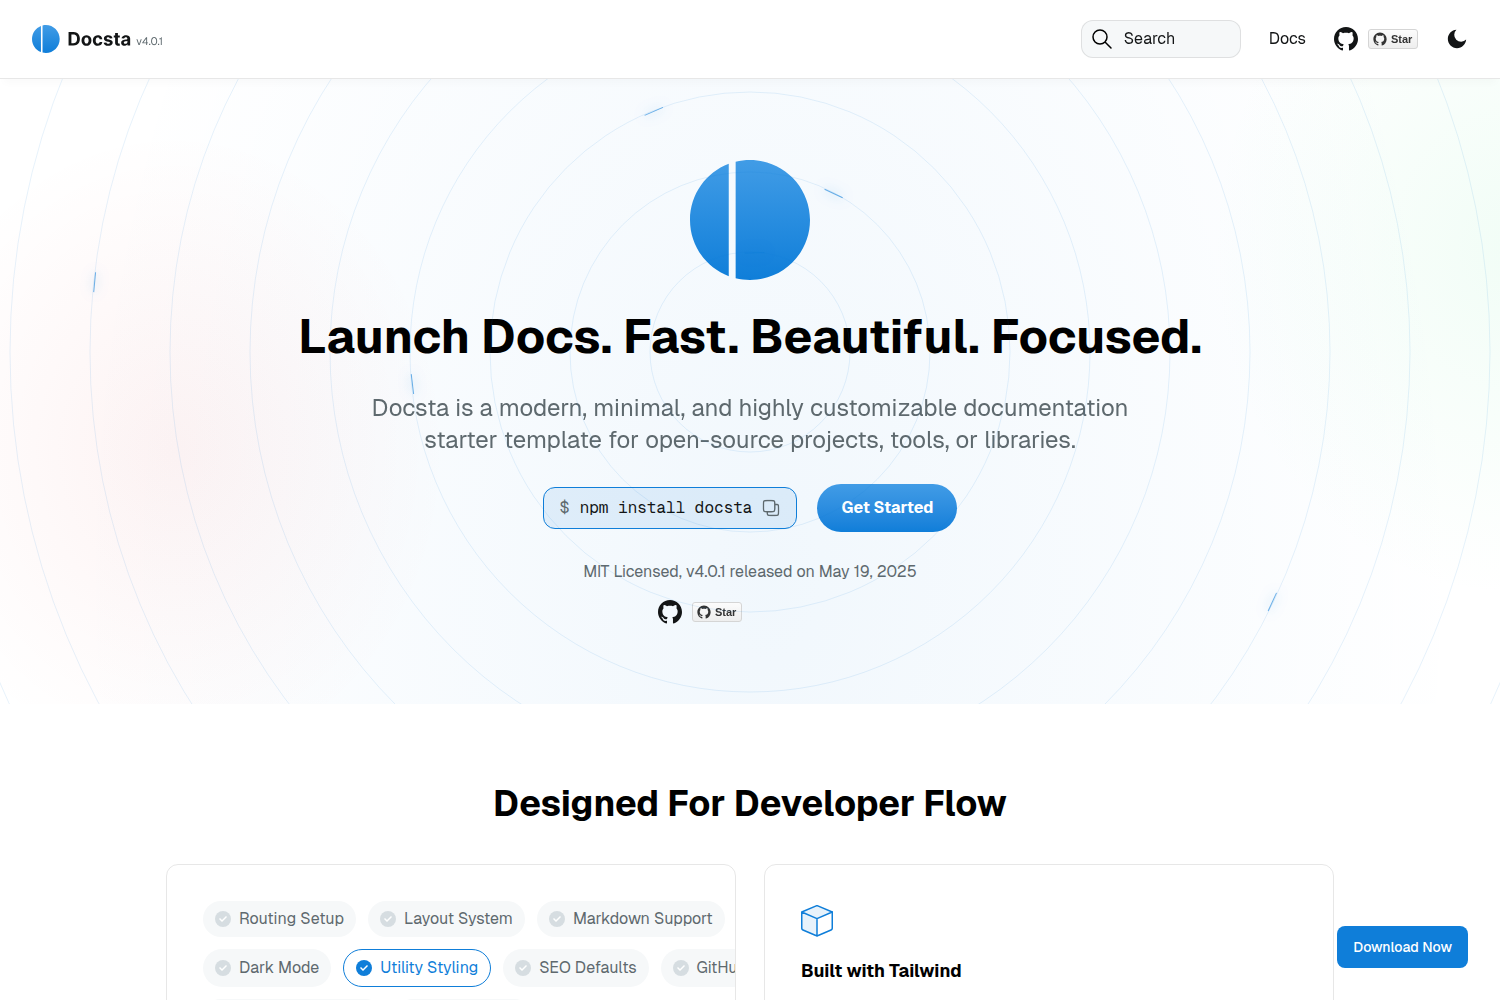Click the Docsta logo in the header
The width and height of the screenshot is (1500, 1000).
click(46, 39)
